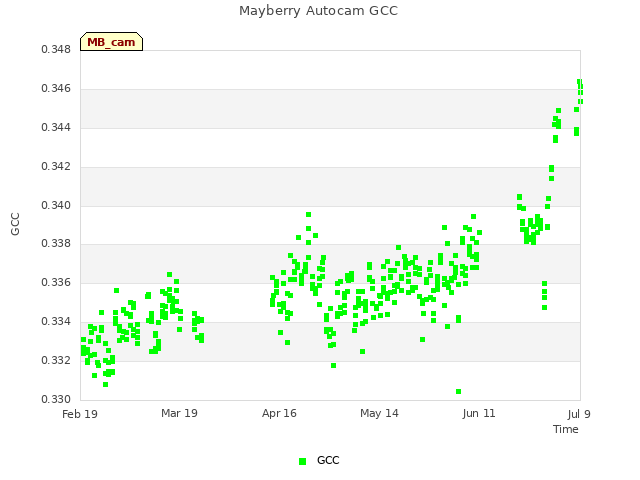Click the 0.340 y-axis tick label
Screen dimensions: 640x480
click(56, 205)
